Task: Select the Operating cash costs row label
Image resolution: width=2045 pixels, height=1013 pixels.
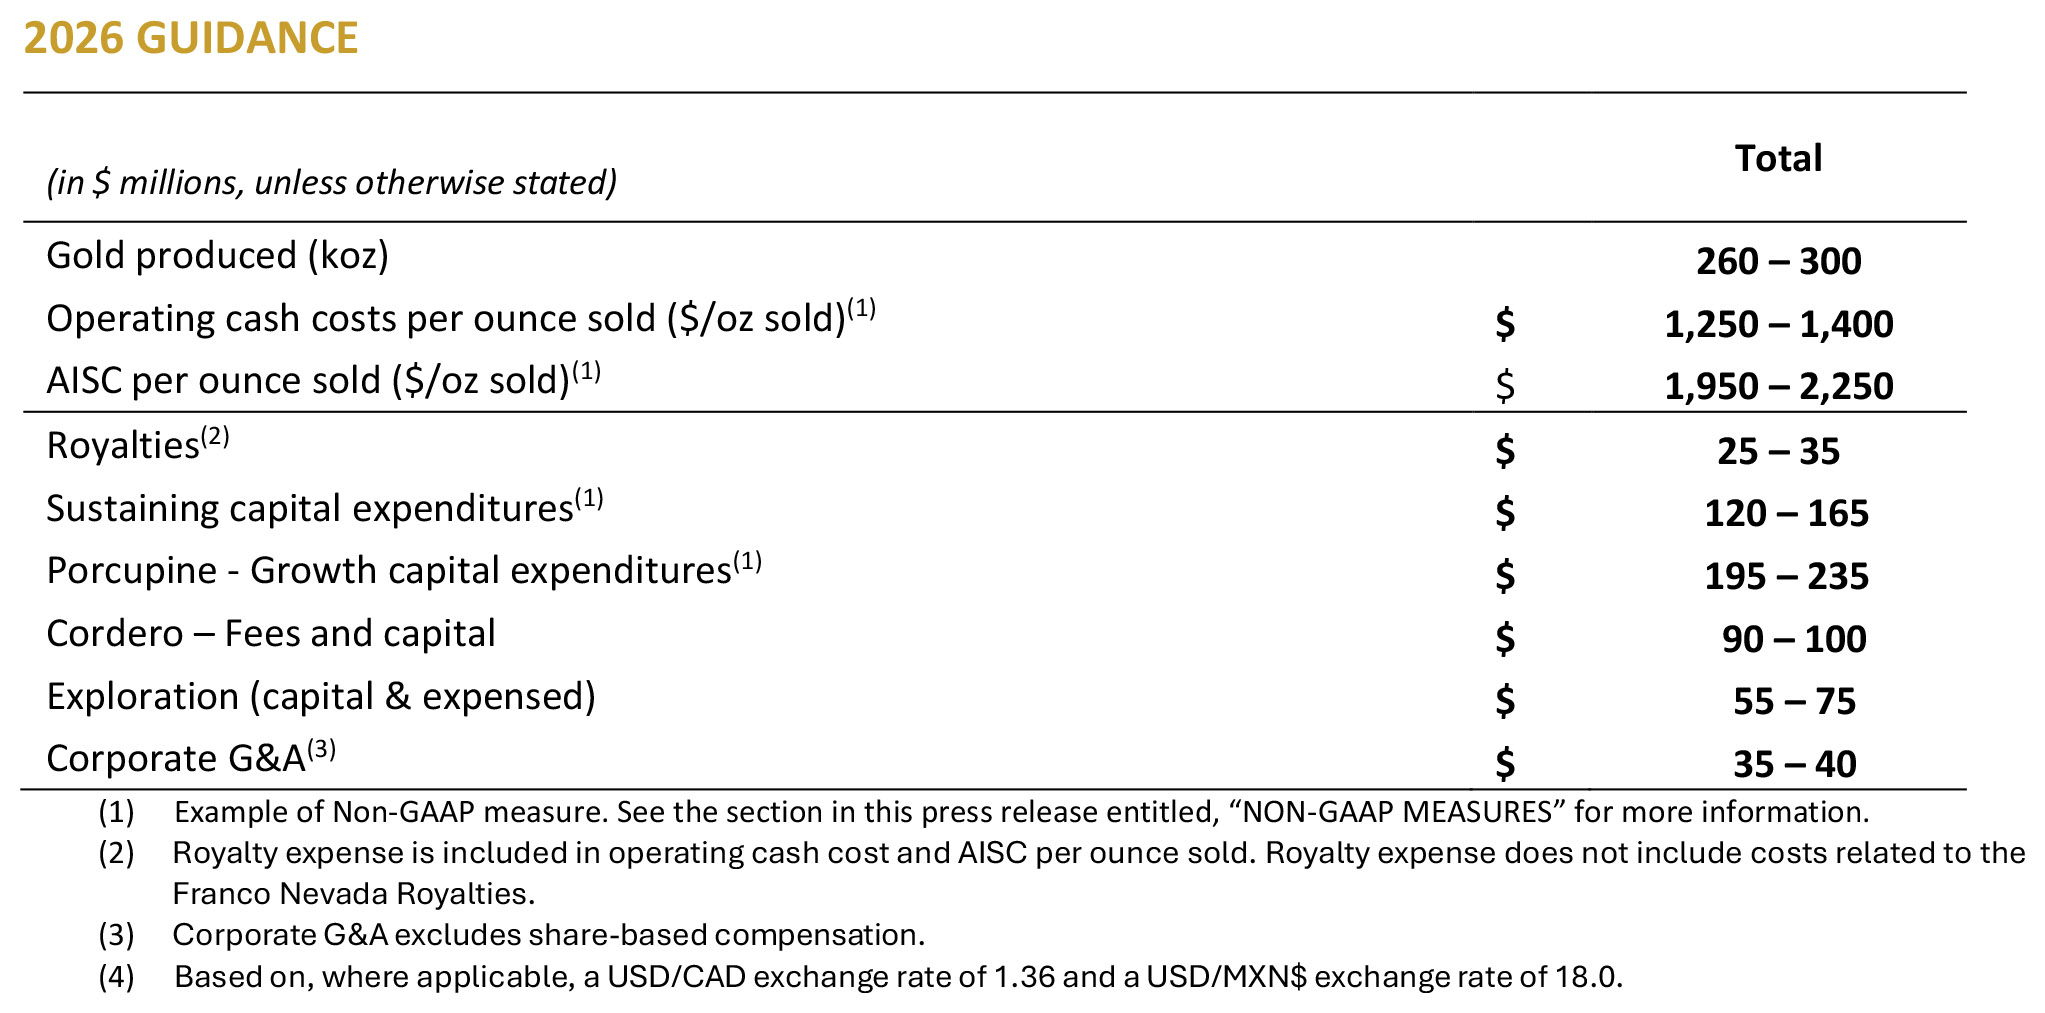Action: pos(446,319)
